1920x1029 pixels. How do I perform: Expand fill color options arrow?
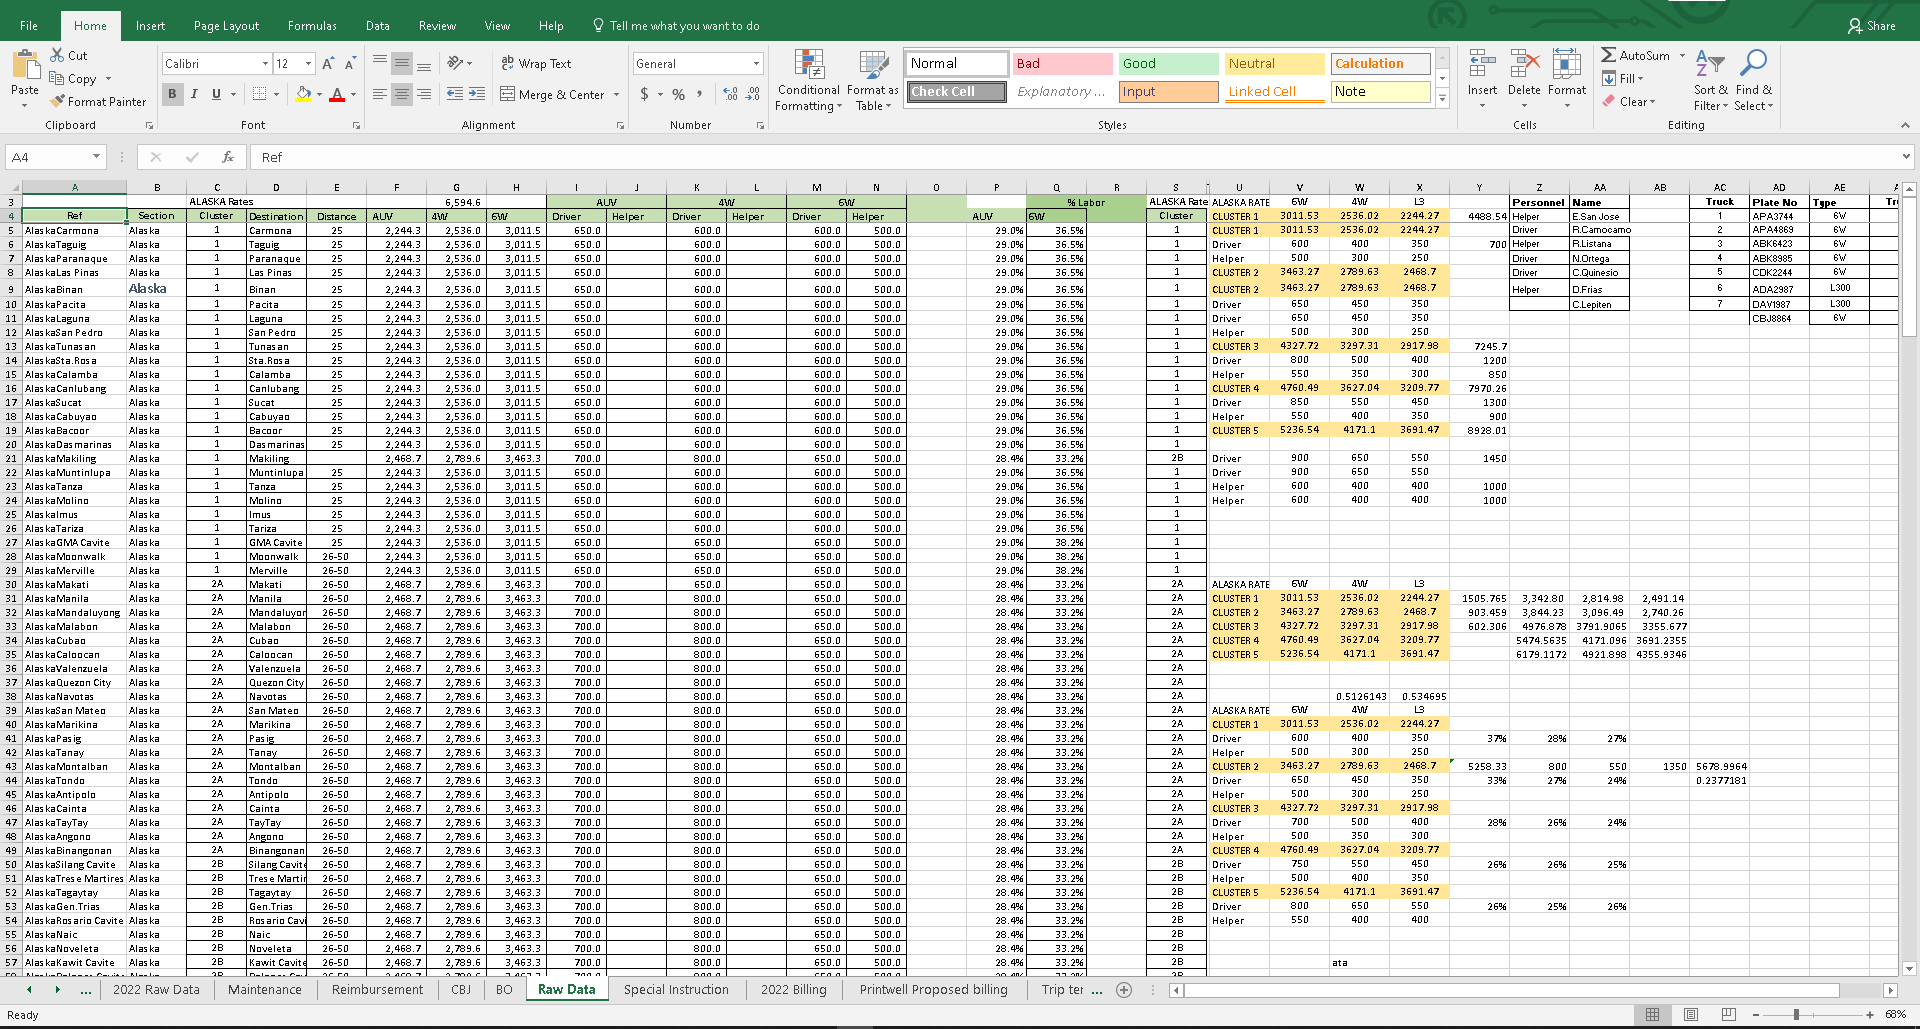click(x=319, y=94)
